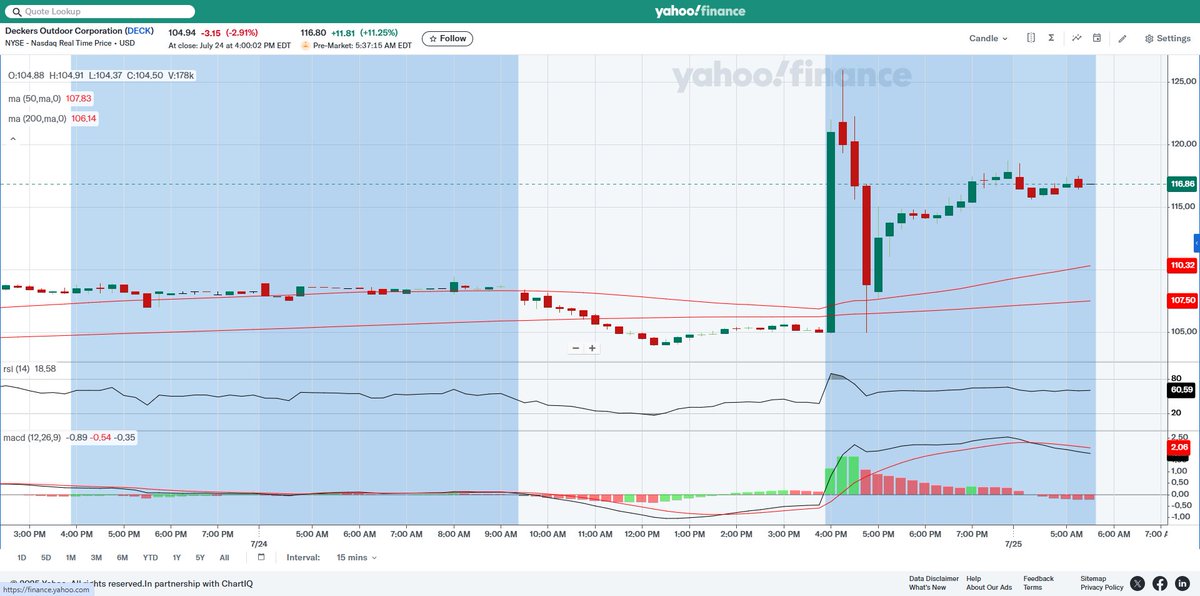Open the date range calendar picker icon
The height and width of the screenshot is (596, 1200).
point(261,557)
